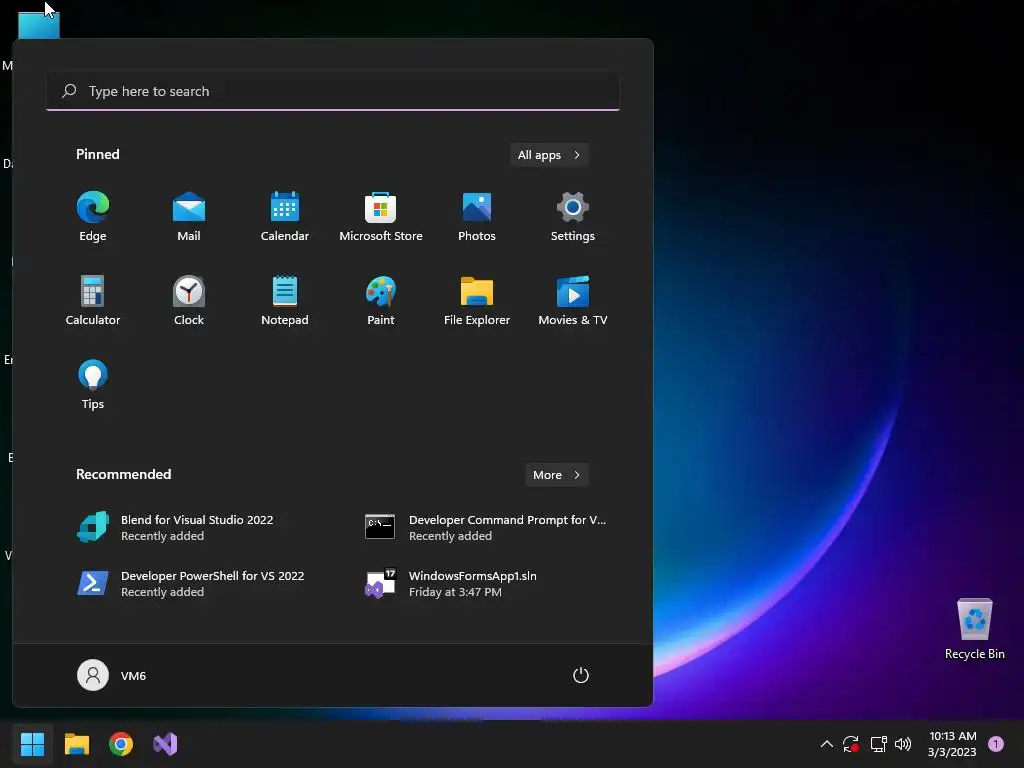Image resolution: width=1024 pixels, height=768 pixels.
Task: Open the Edge browser pinned app
Action: point(93,217)
